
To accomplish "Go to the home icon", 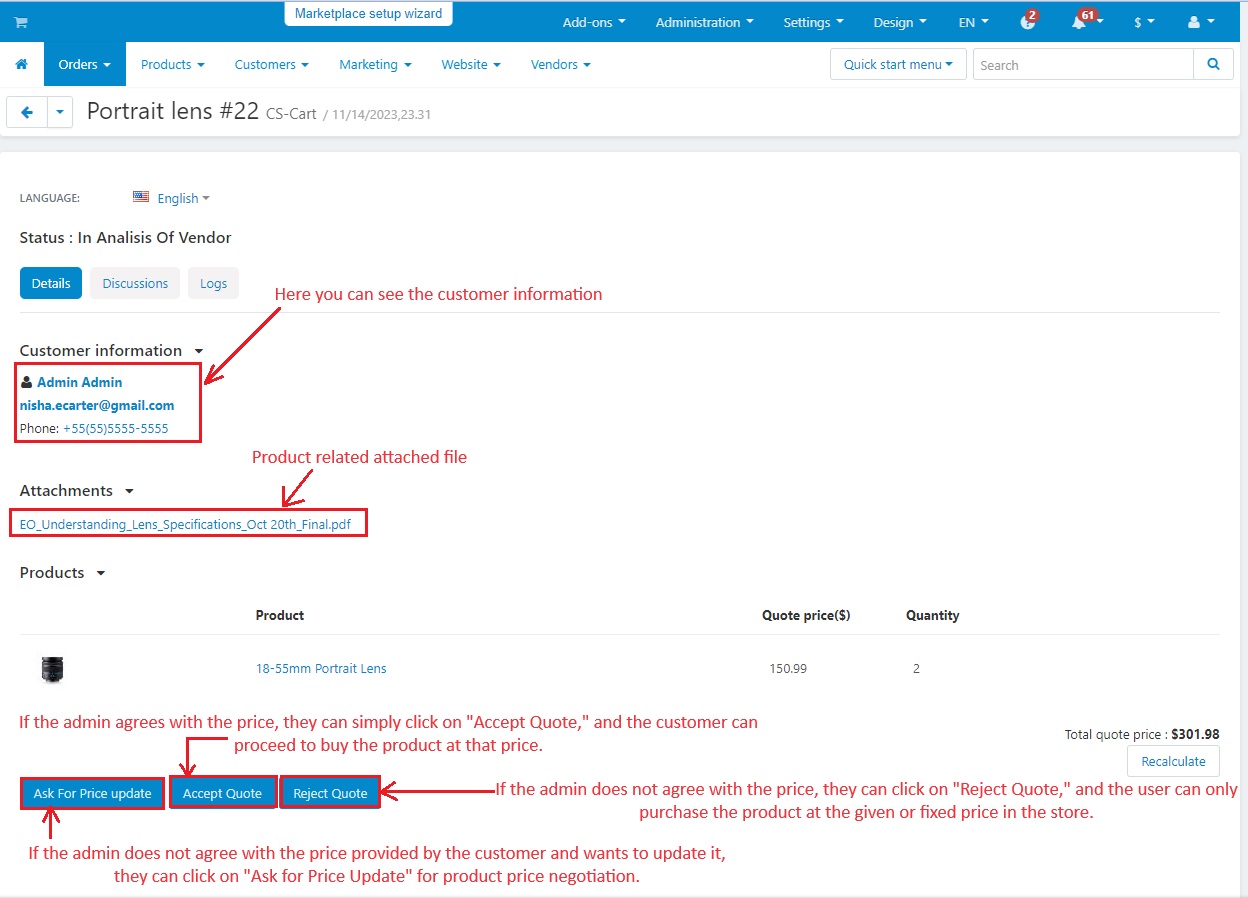I will 21,64.
